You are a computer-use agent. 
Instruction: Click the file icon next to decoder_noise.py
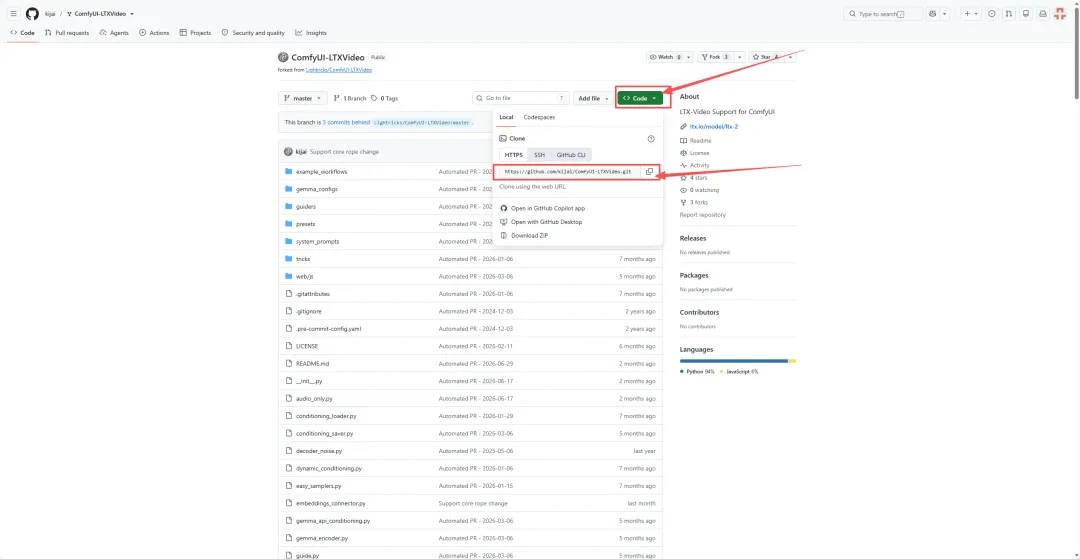coord(289,451)
